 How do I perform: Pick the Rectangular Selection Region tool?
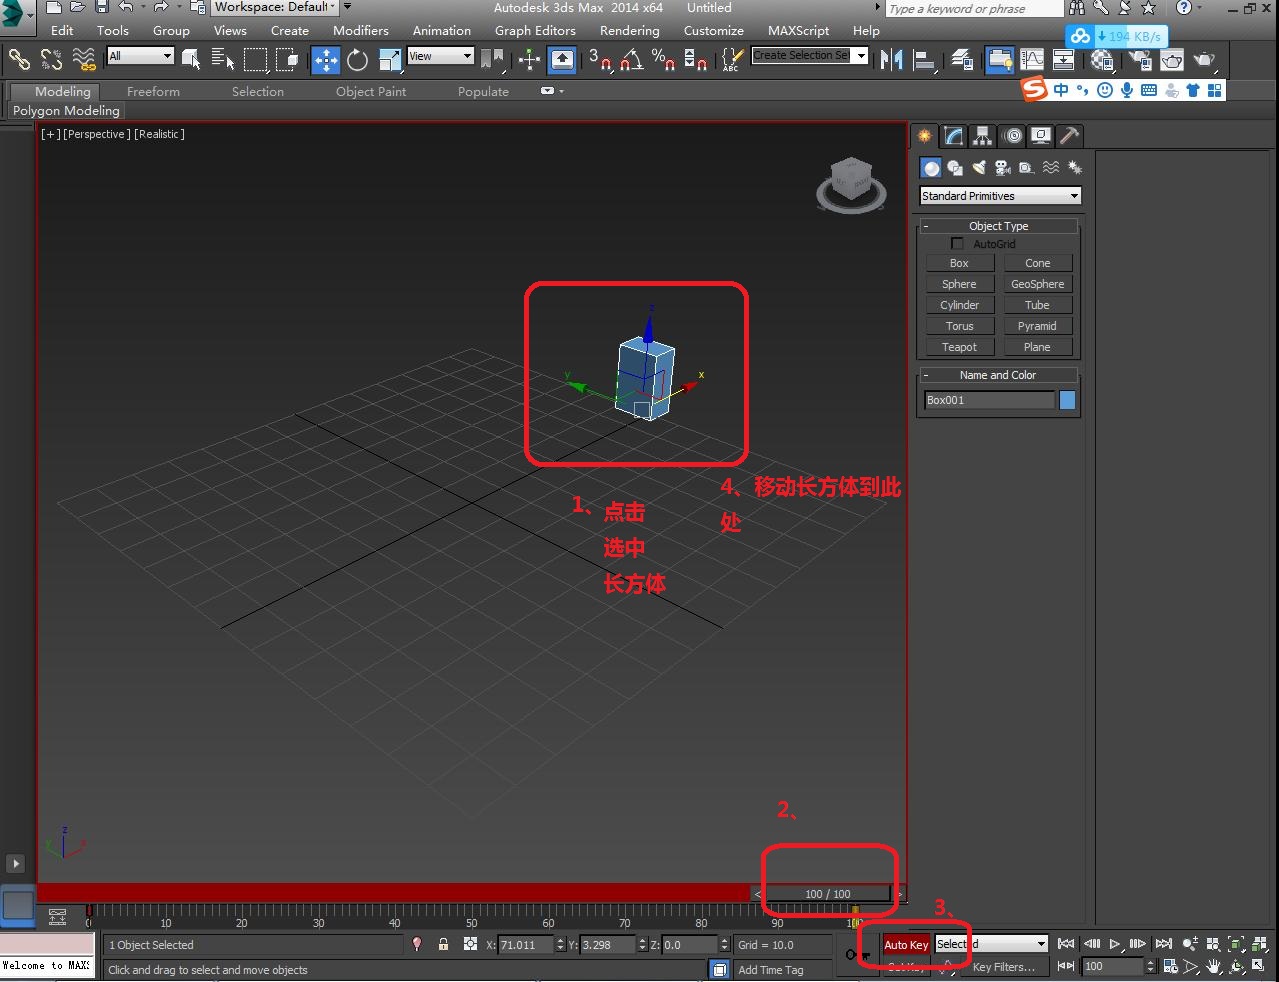(x=256, y=60)
